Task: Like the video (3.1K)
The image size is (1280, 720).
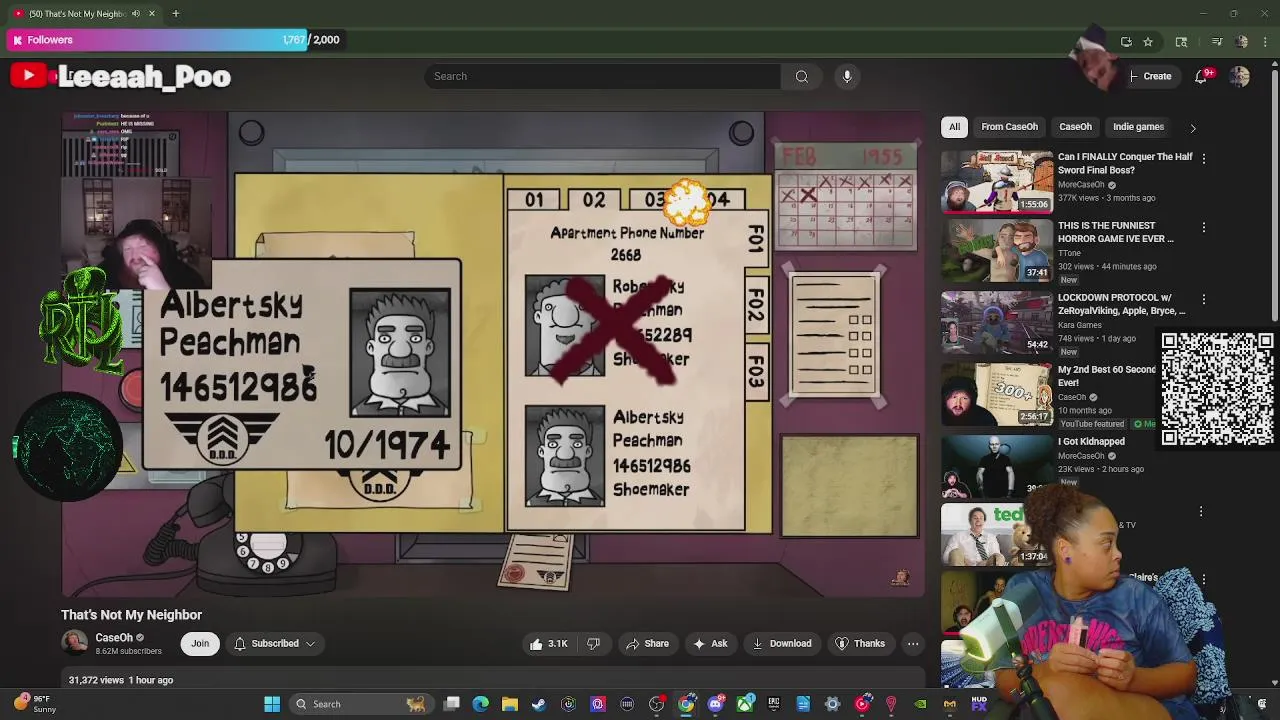Action: [549, 644]
